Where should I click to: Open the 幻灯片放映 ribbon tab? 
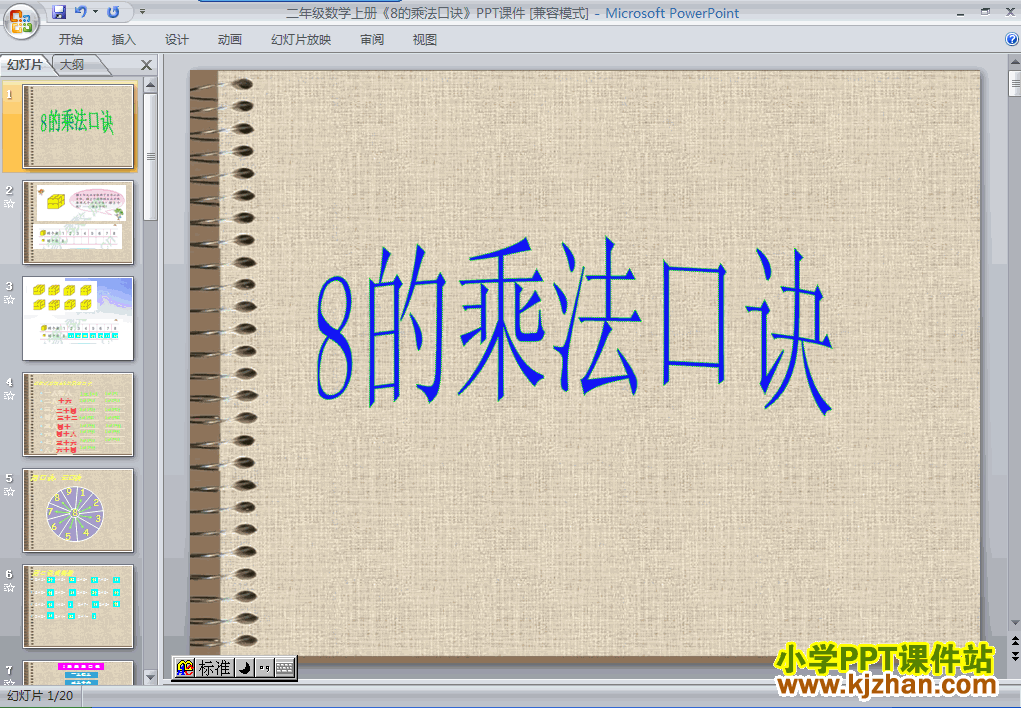(301, 40)
